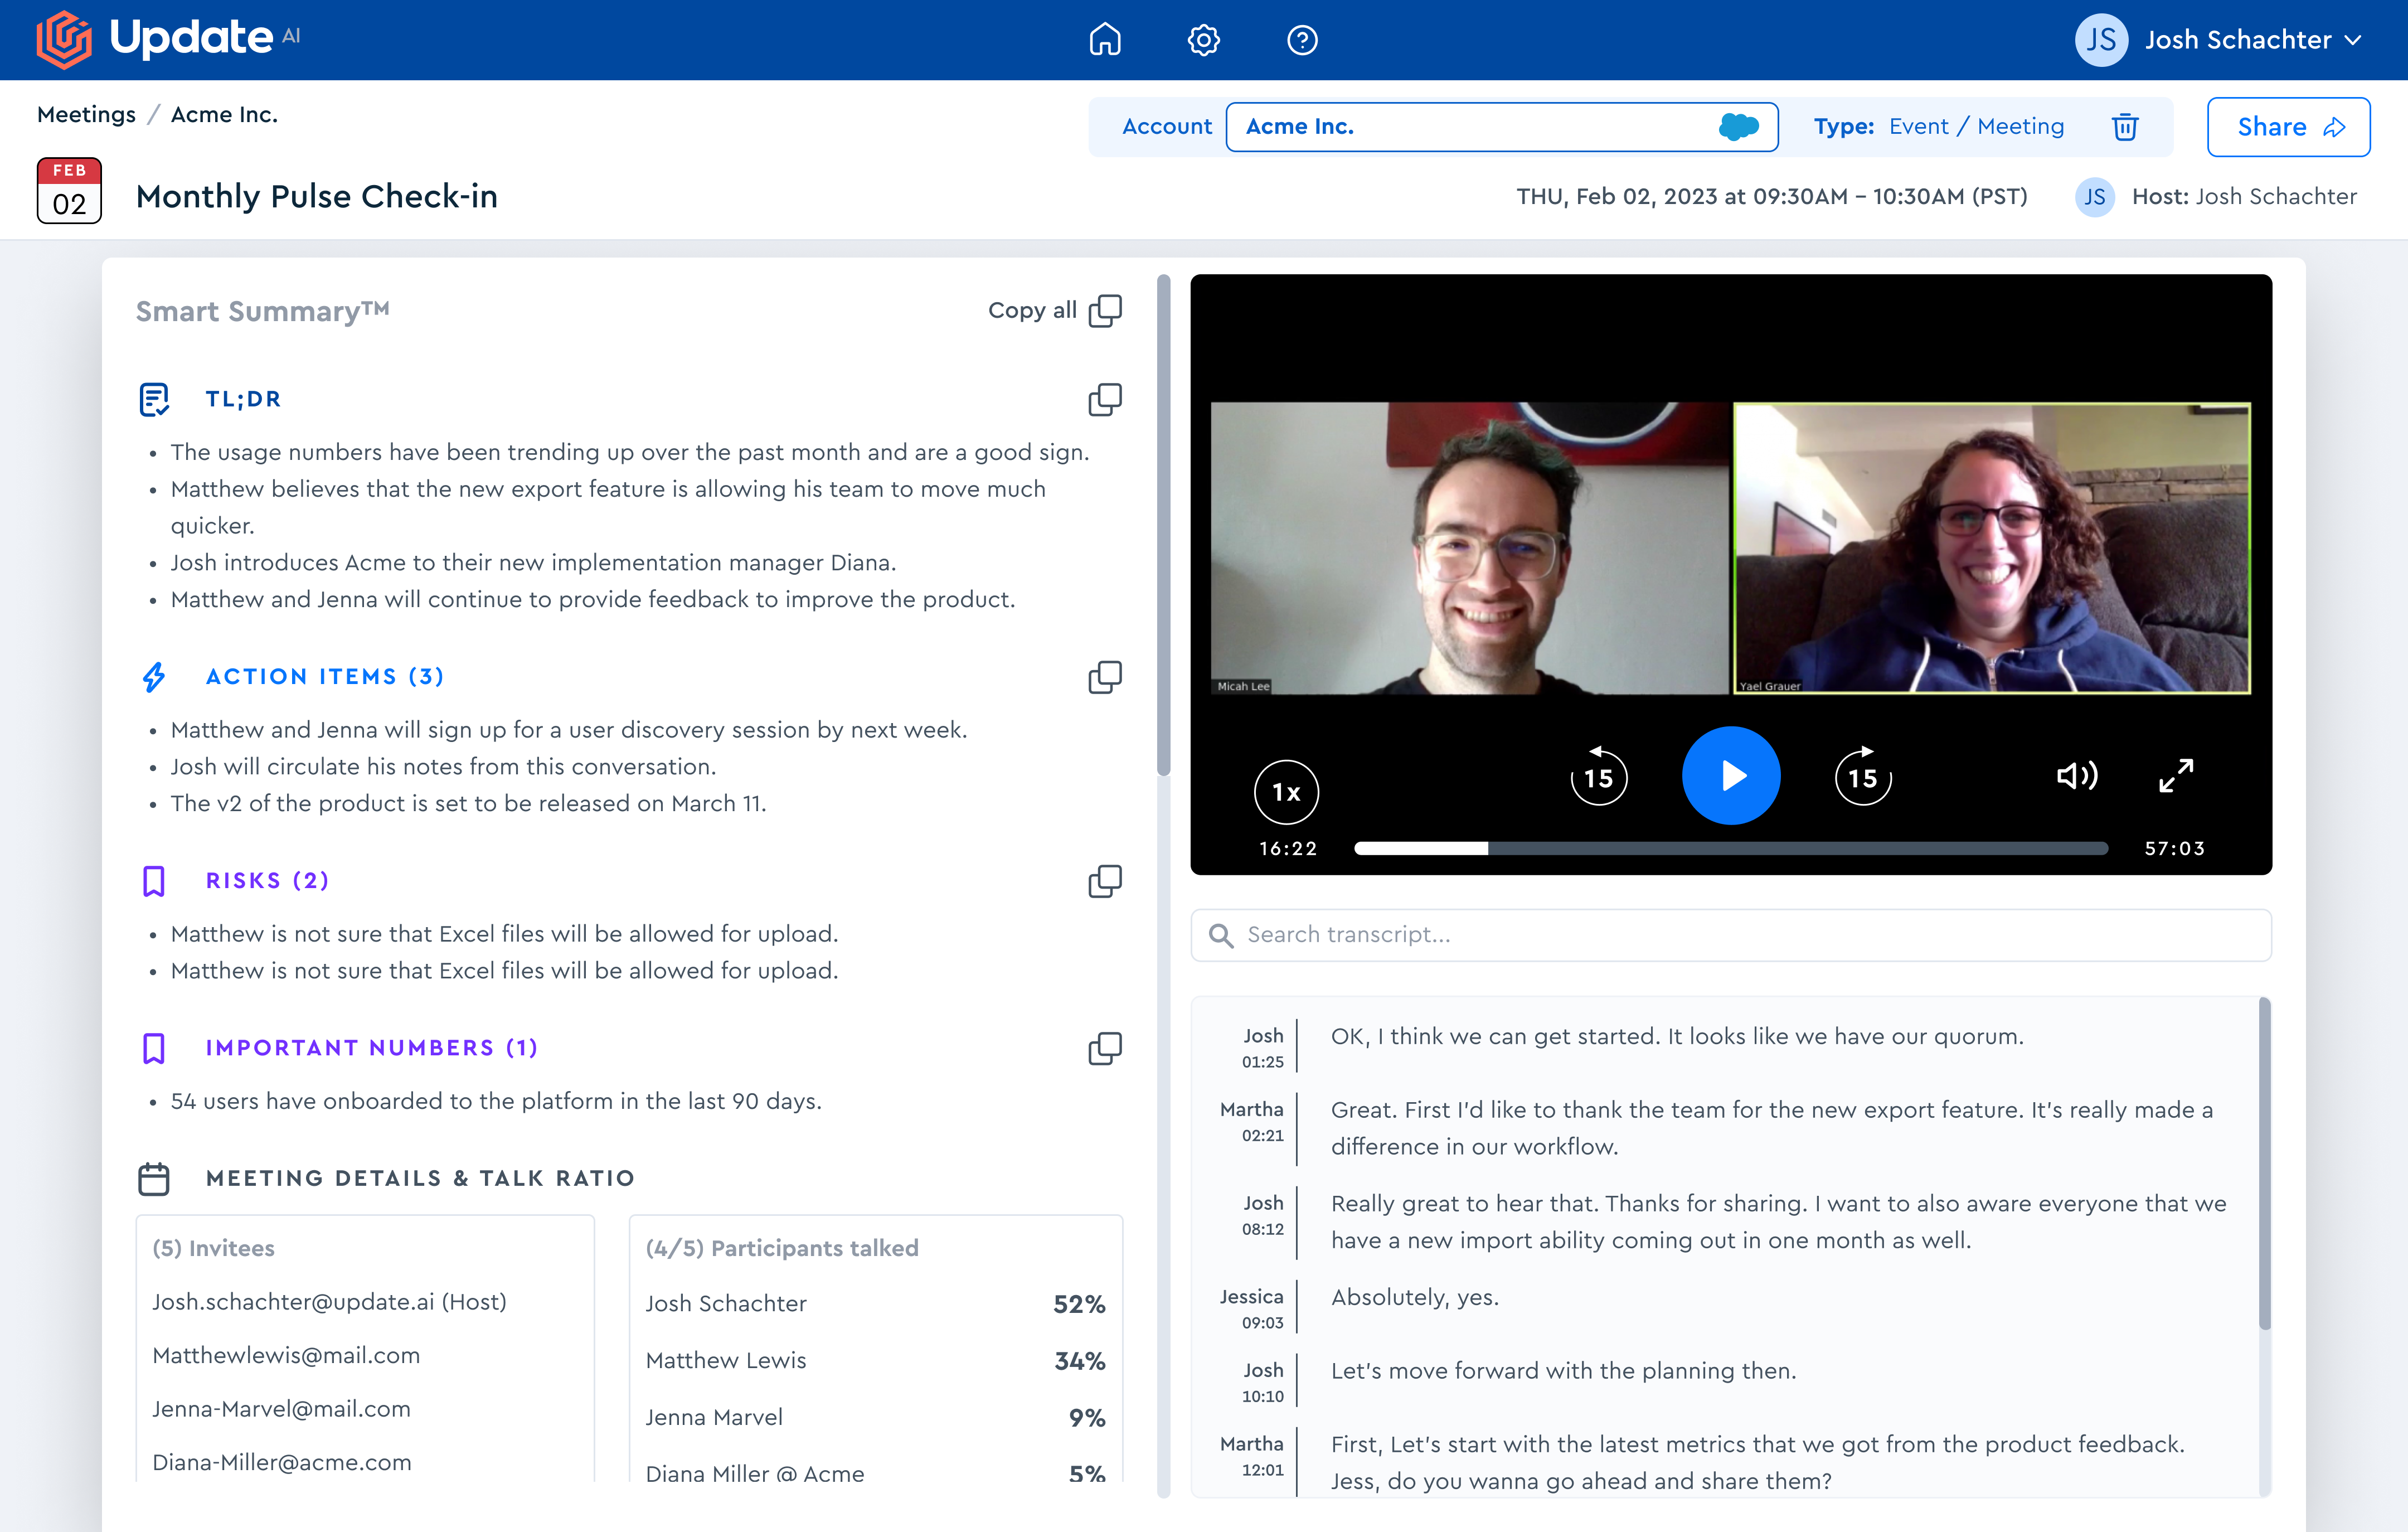The width and height of the screenshot is (2408, 1532).
Task: Play the meeting recording
Action: [x=1730, y=776]
